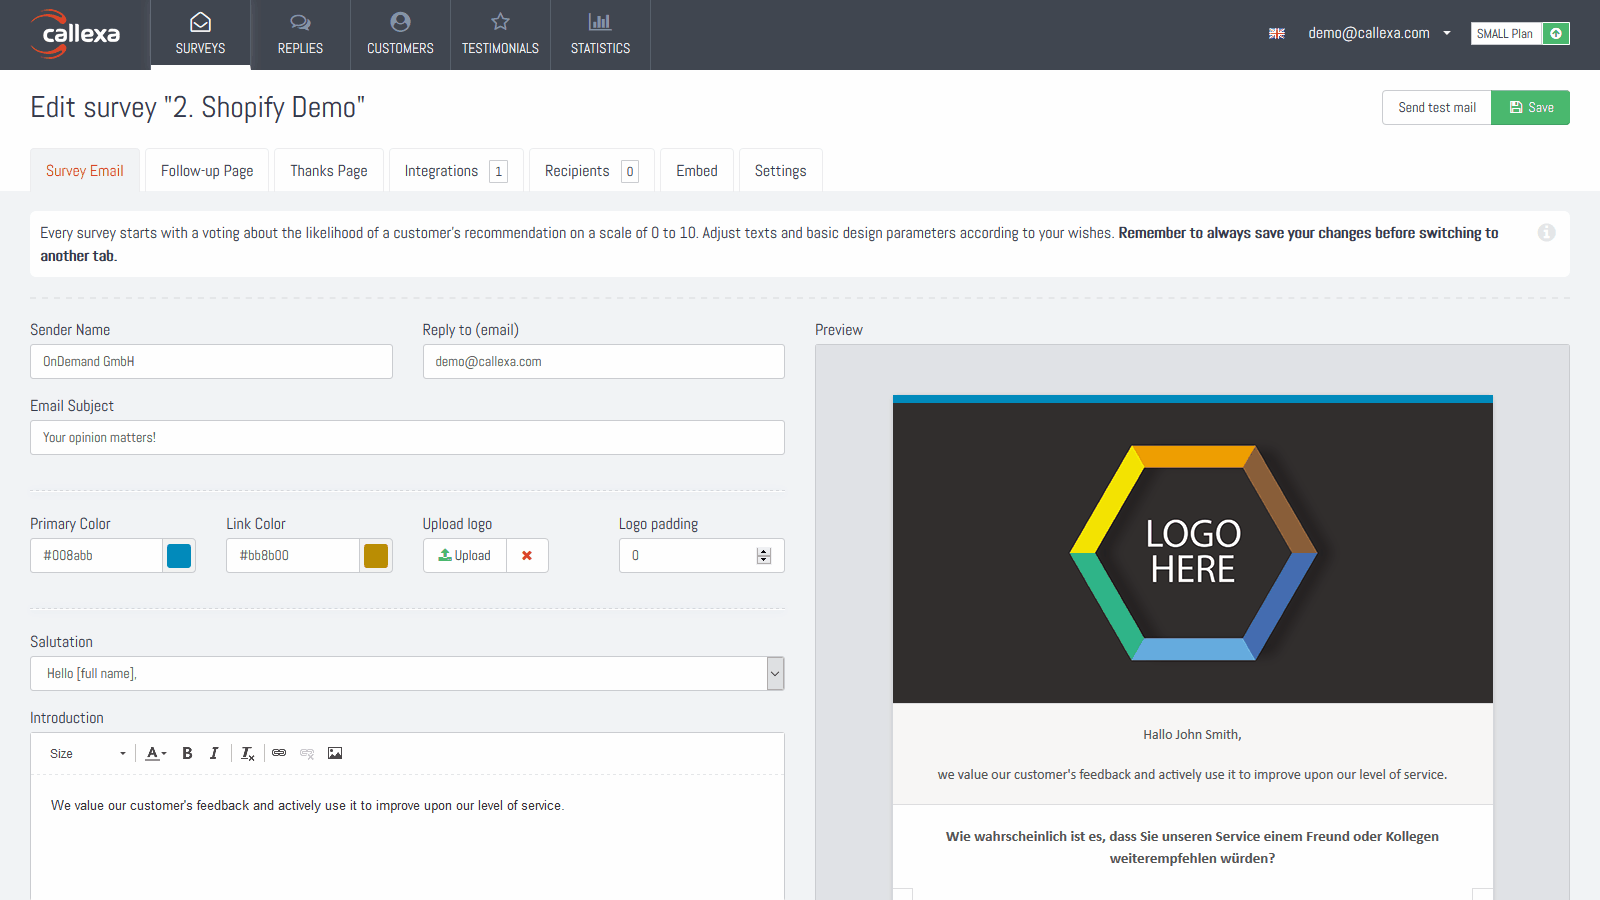The height and width of the screenshot is (900, 1600).
Task: Insert a link via the toolbar icon
Action: tap(279, 753)
